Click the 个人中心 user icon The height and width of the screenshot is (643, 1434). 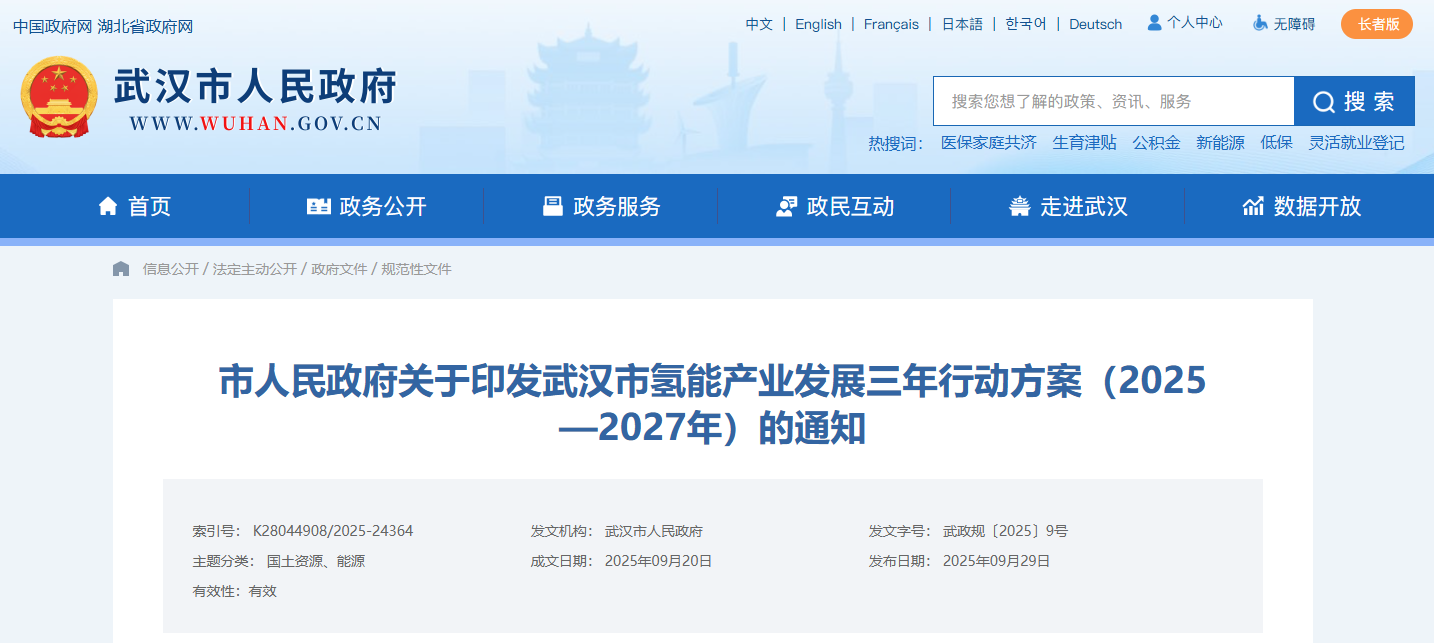1154,22
